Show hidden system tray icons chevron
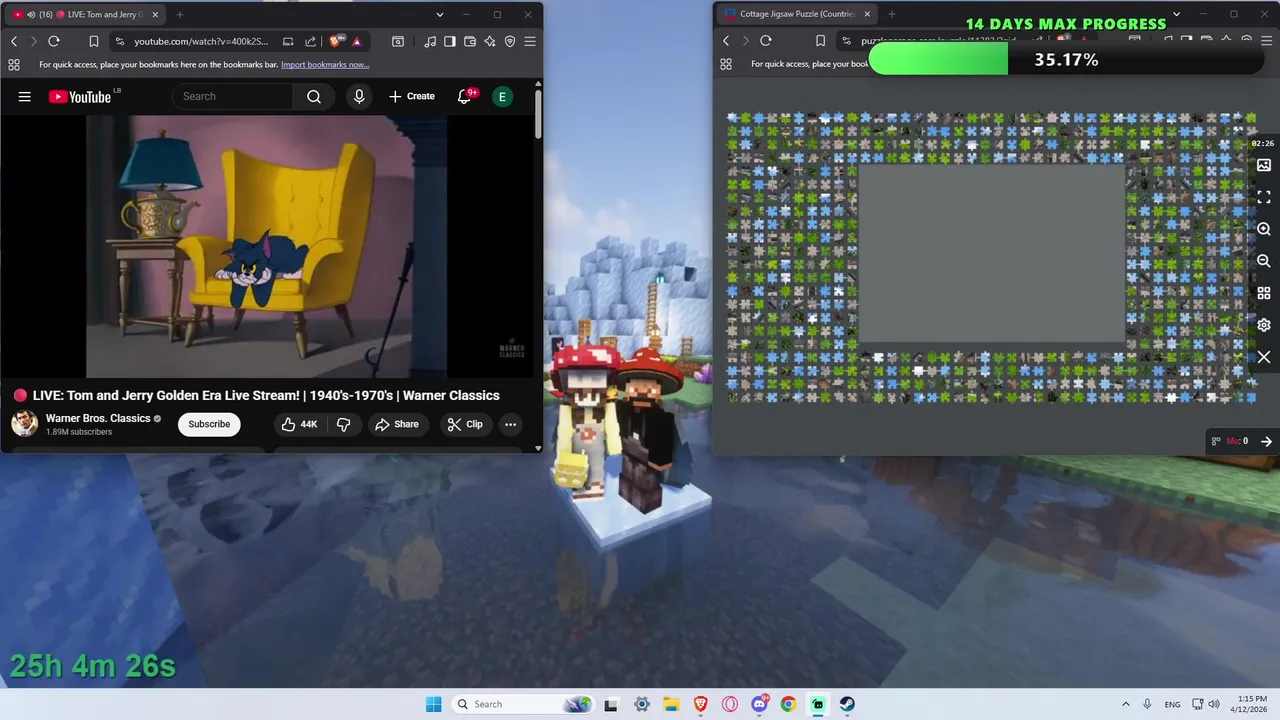The height and width of the screenshot is (720, 1280). (x=1126, y=704)
